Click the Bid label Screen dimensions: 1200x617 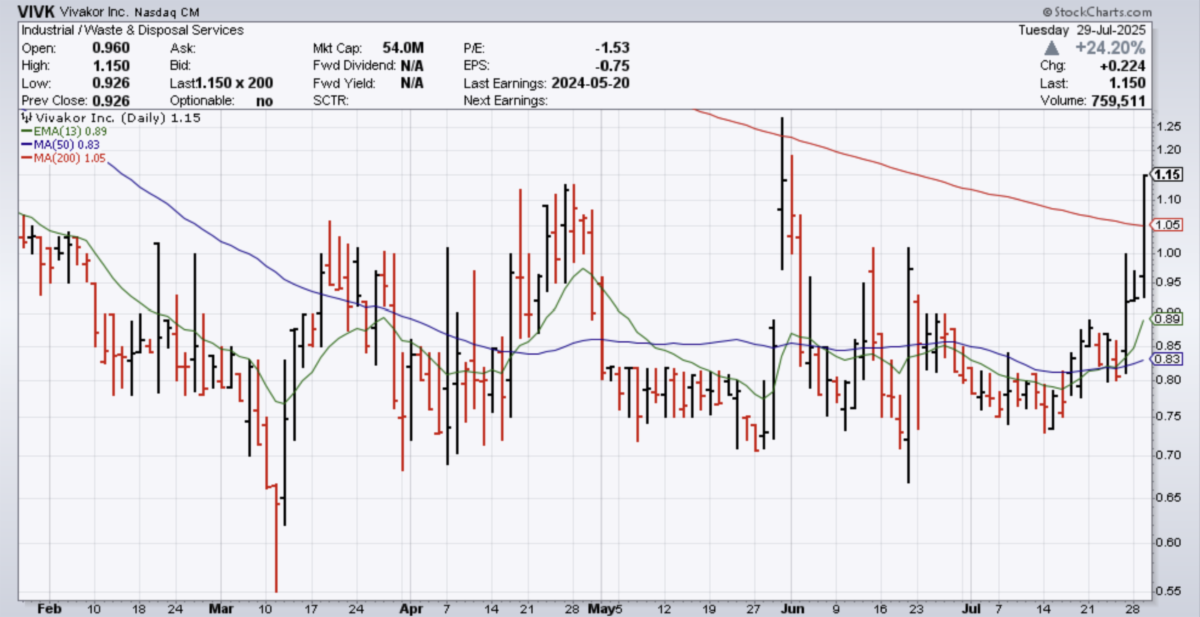pos(181,65)
